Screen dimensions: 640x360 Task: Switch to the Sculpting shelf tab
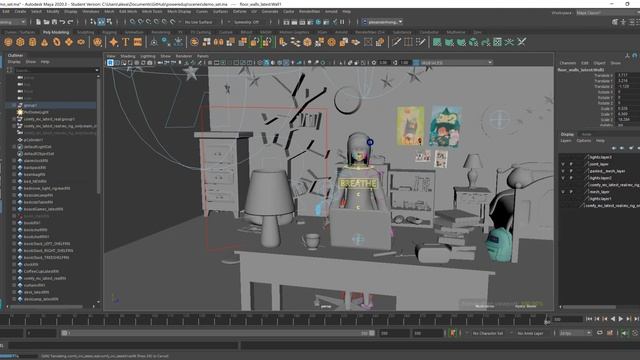[86, 32]
